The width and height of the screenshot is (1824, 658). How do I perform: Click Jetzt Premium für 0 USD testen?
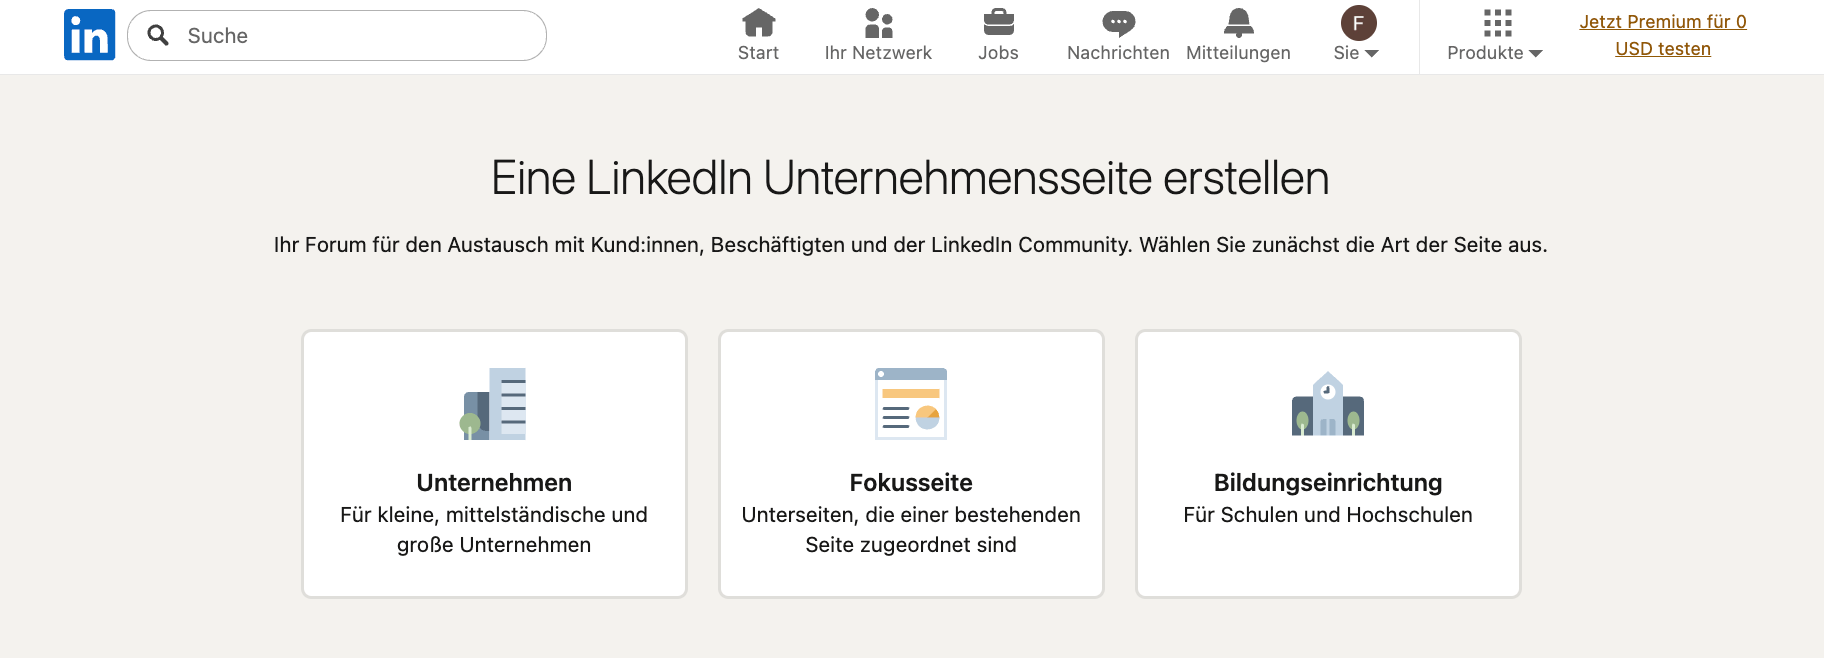(1662, 35)
